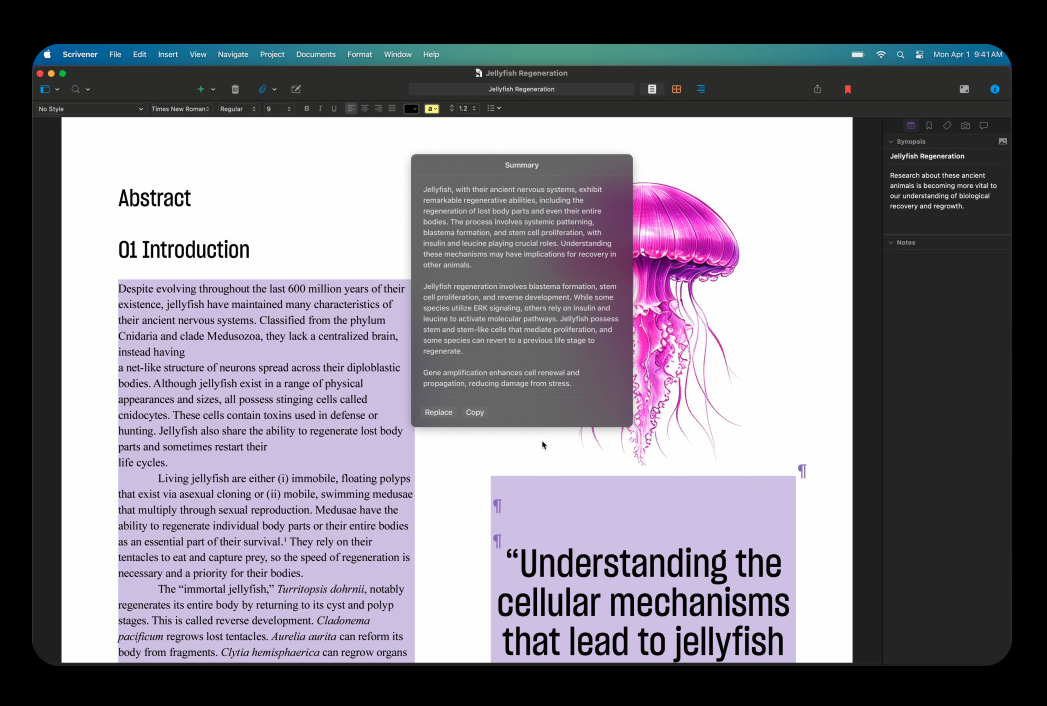The width and height of the screenshot is (1047, 706).
Task: Open the Help menu
Action: [431, 55]
